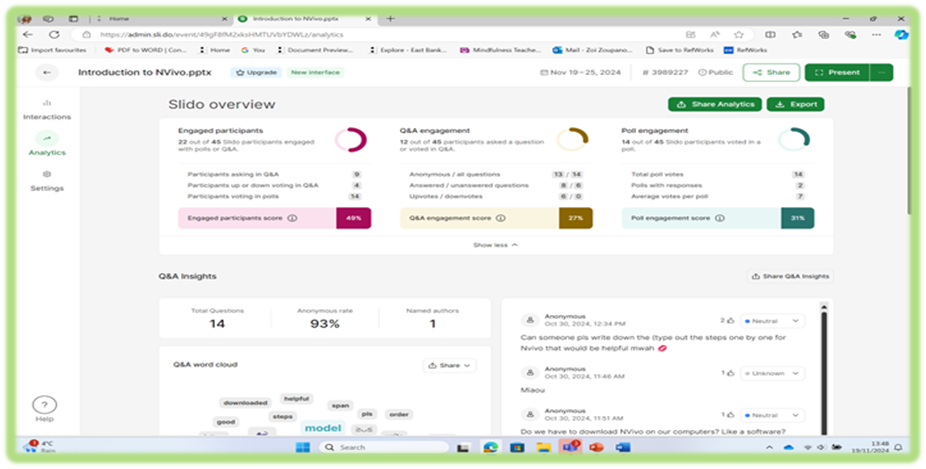The width and height of the screenshot is (926, 469).
Task: Open the Windows Start menu
Action: [x=302, y=447]
